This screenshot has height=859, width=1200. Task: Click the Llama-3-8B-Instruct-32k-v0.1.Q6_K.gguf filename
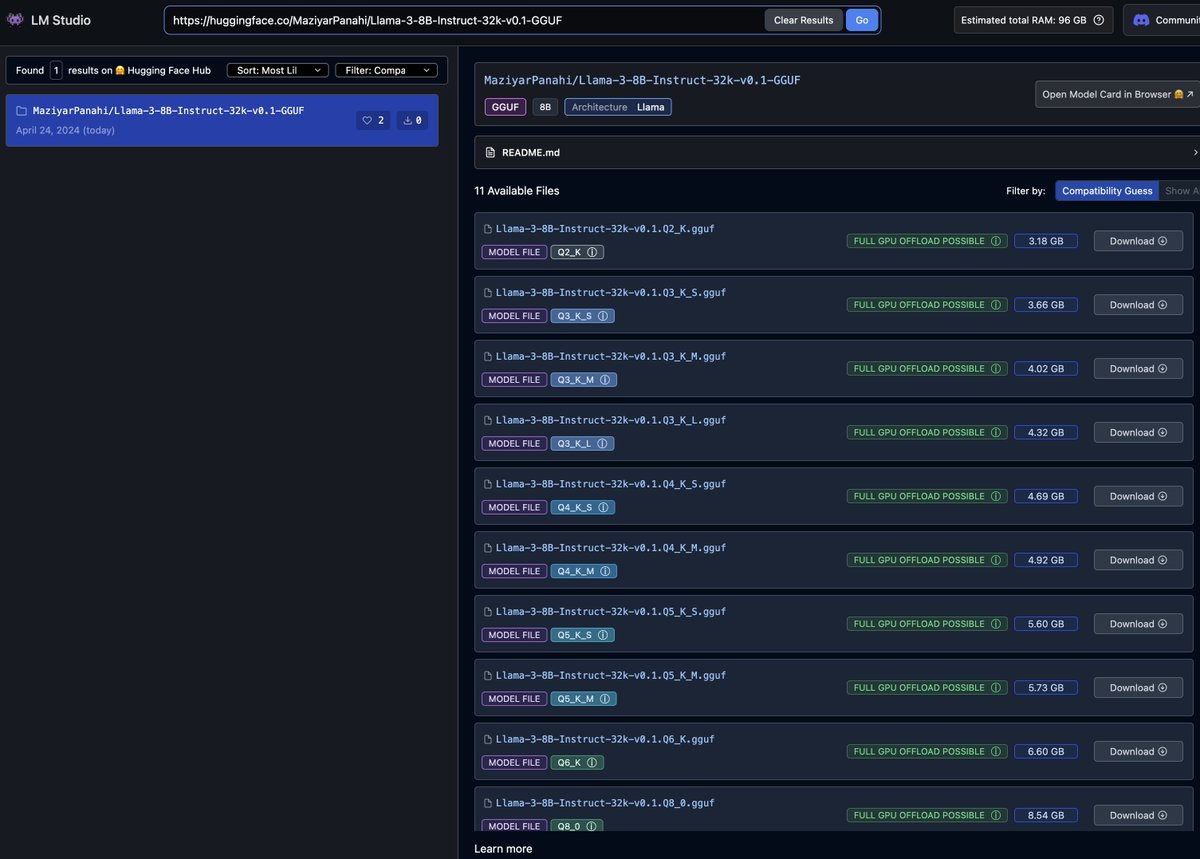[605, 739]
